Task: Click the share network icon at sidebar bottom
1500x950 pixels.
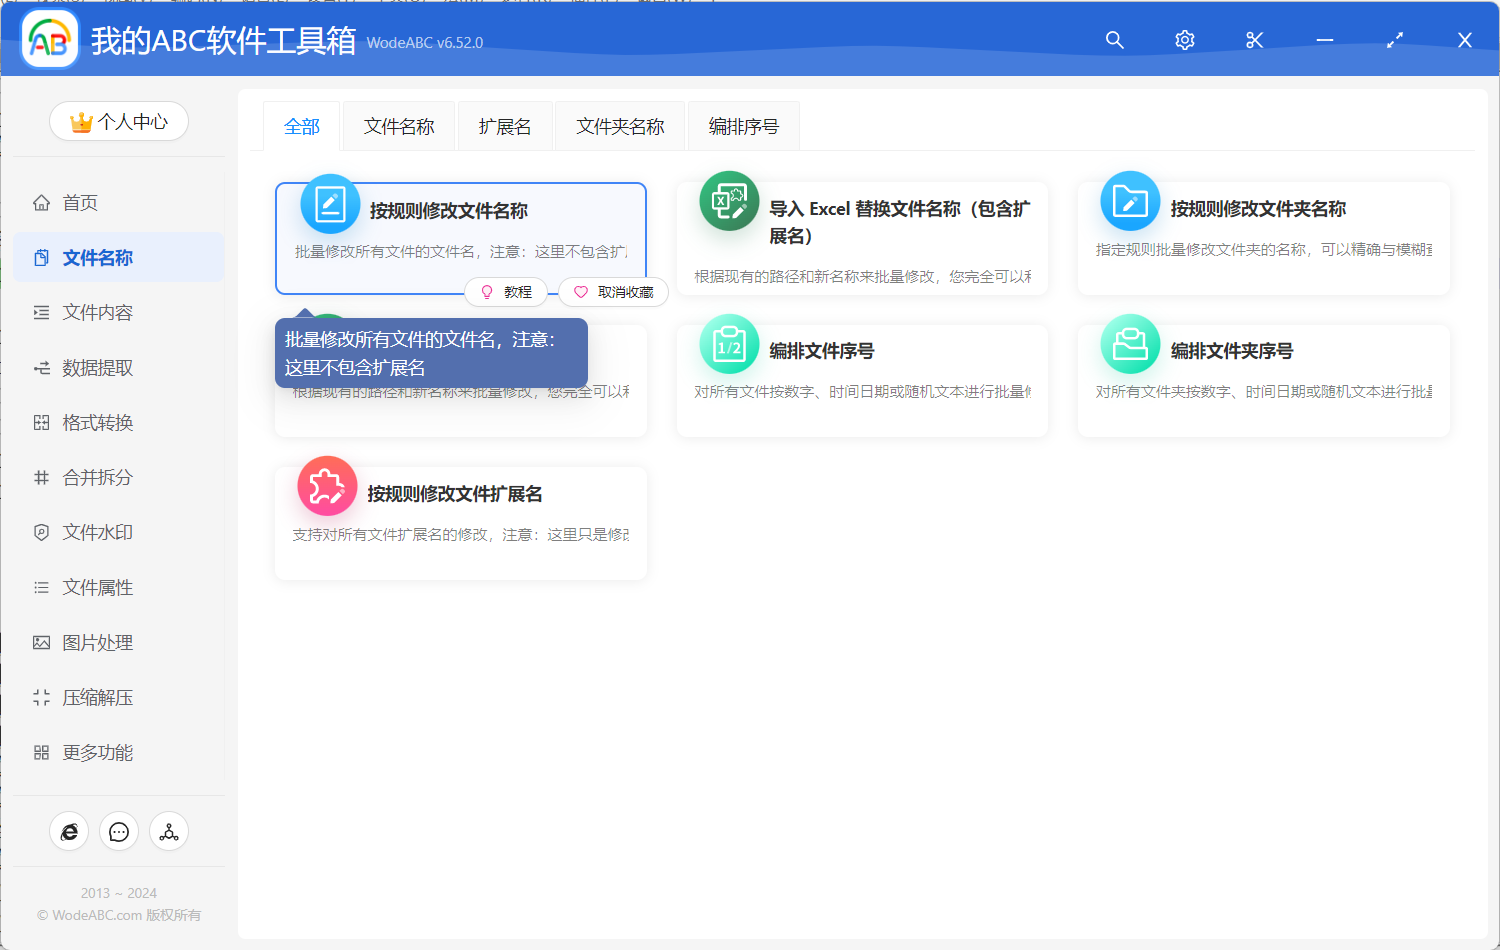Action: [x=169, y=831]
